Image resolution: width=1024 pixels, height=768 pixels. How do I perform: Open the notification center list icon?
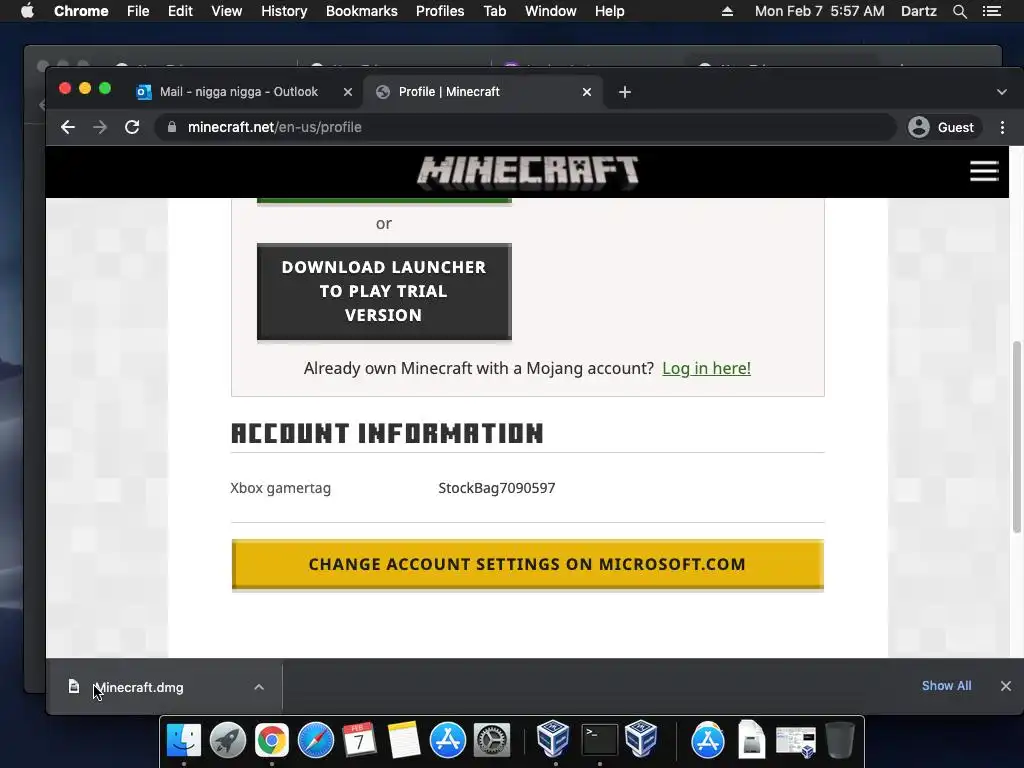click(991, 11)
